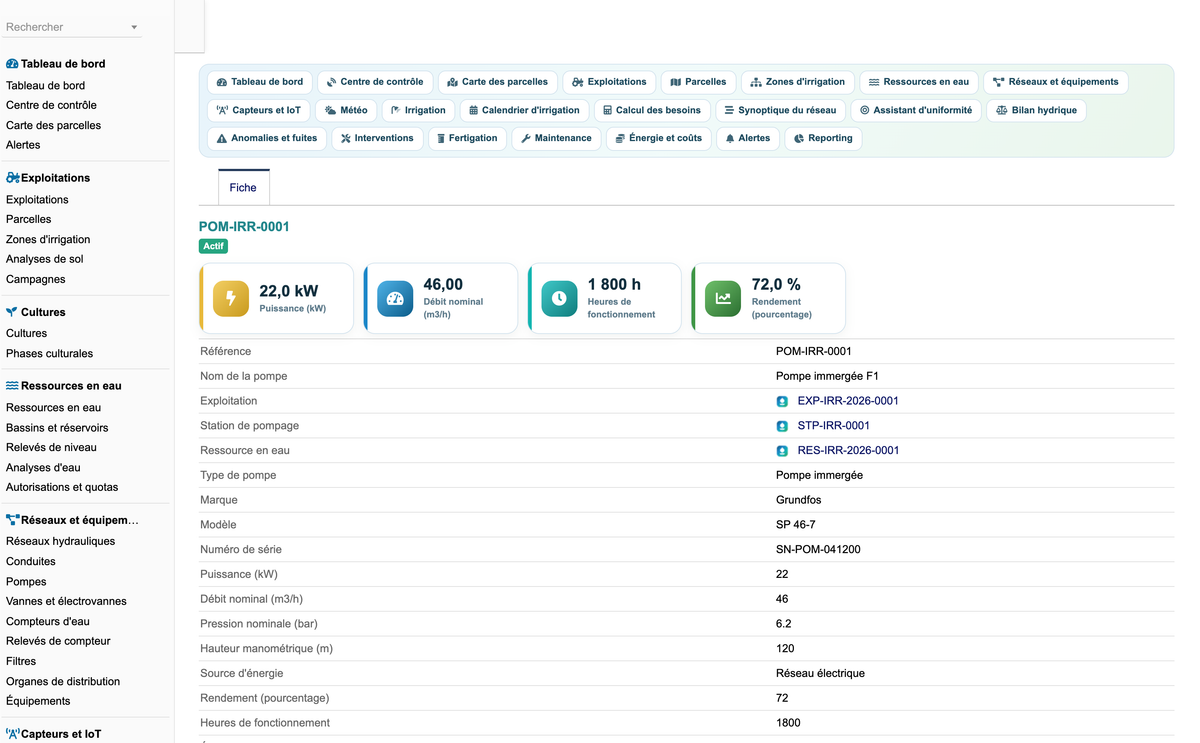Open Organes de distribution in the sidebar
The image size is (1200, 743).
(x=63, y=682)
